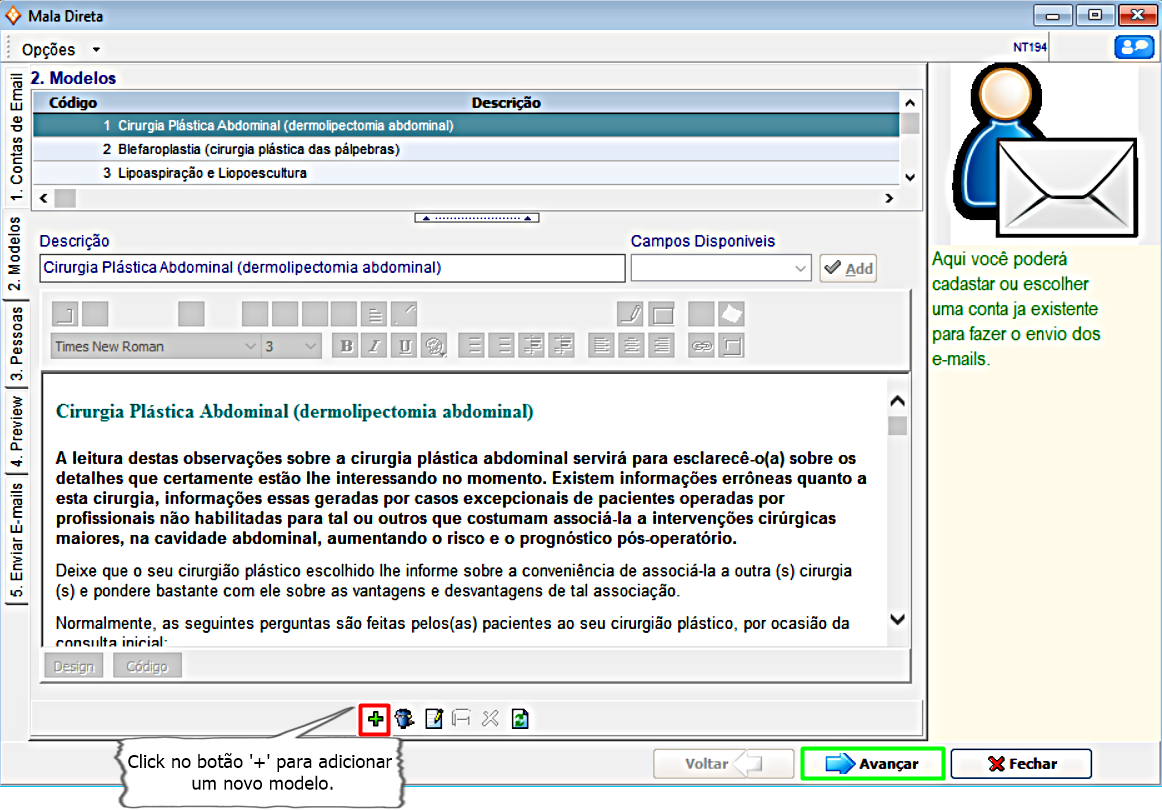This screenshot has height=810, width=1162.
Task: Click the Fechar button
Action: [1021, 764]
